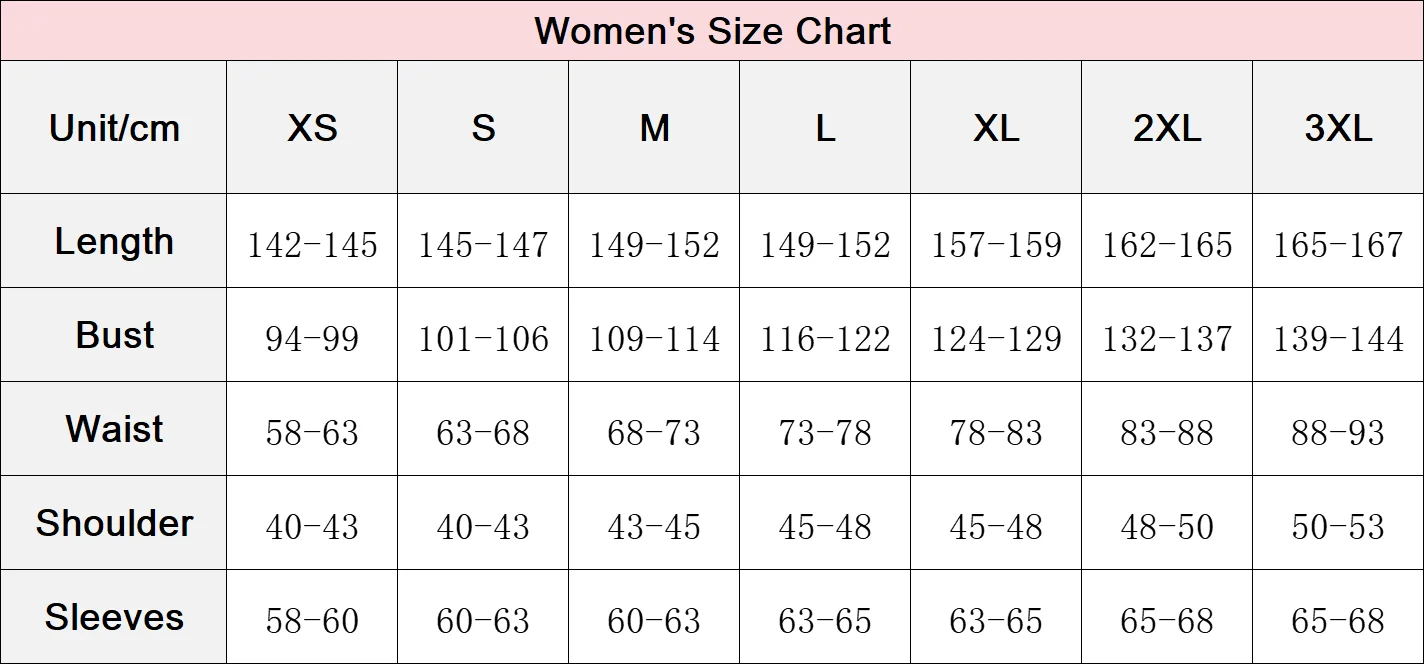Click the 3XL size column header
This screenshot has height=665, width=1425.
[x=1338, y=128]
